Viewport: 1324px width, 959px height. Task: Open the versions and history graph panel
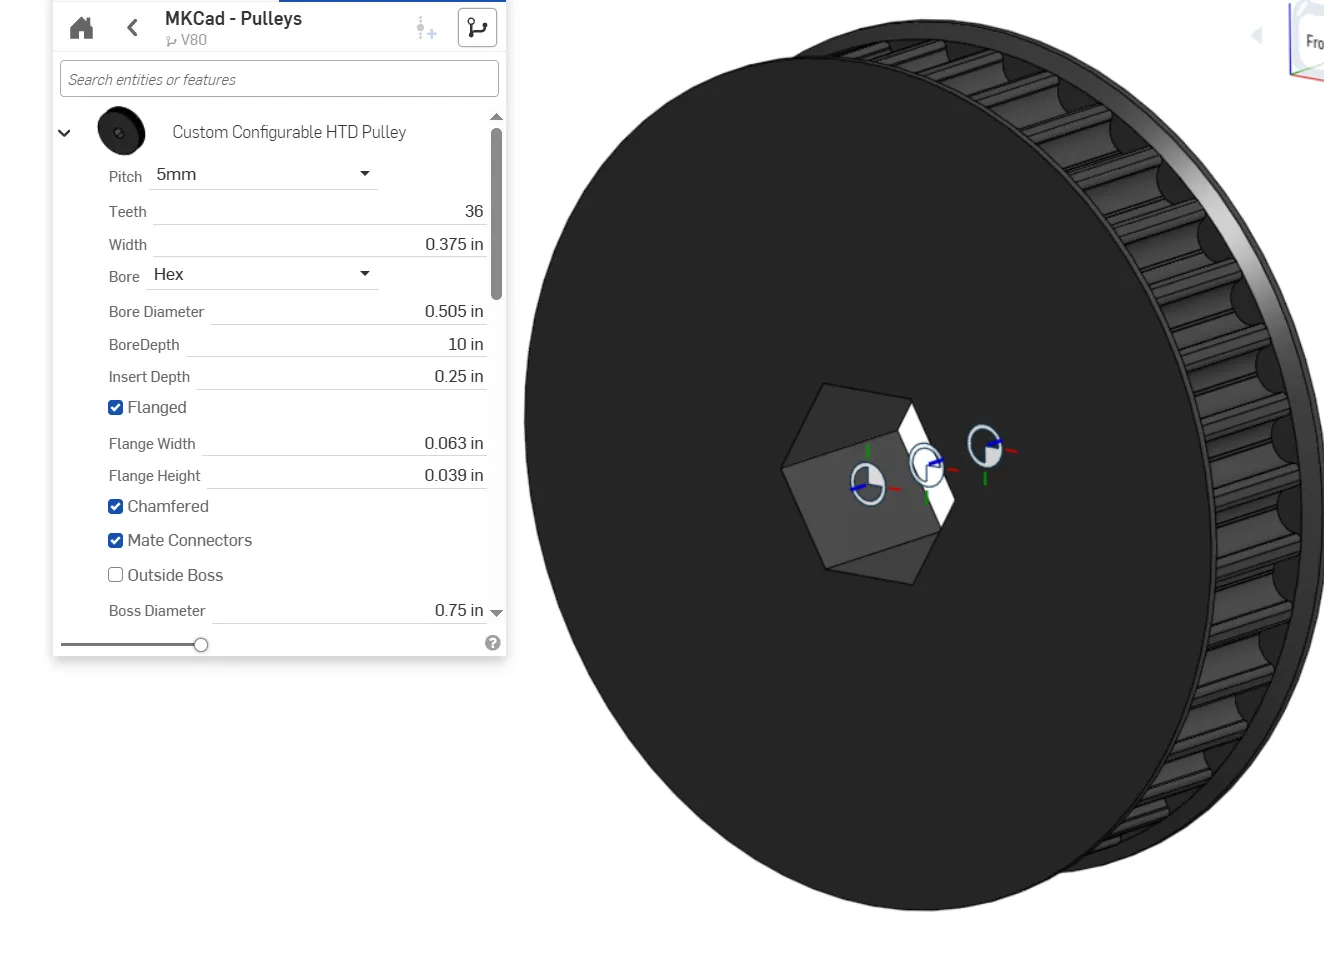point(477,27)
